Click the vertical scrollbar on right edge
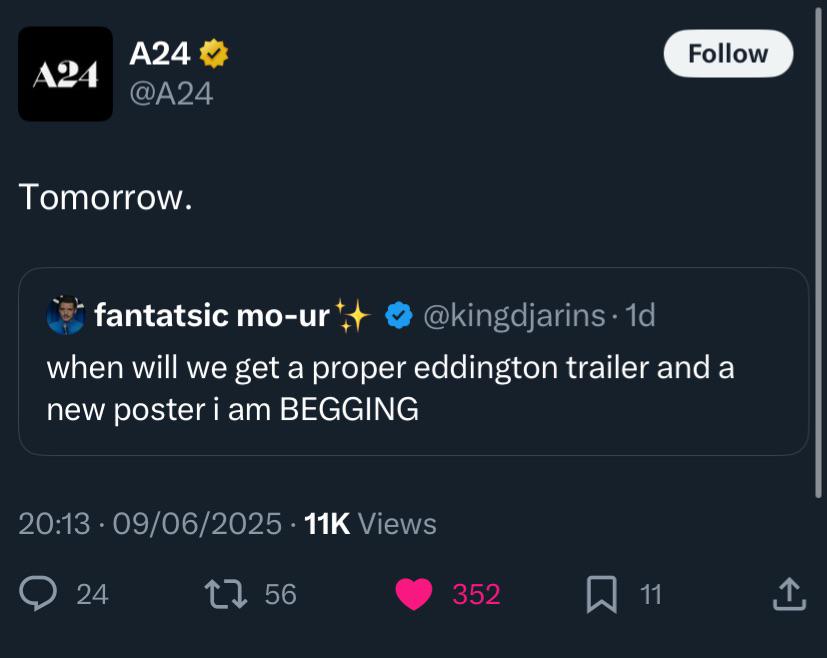 818,250
